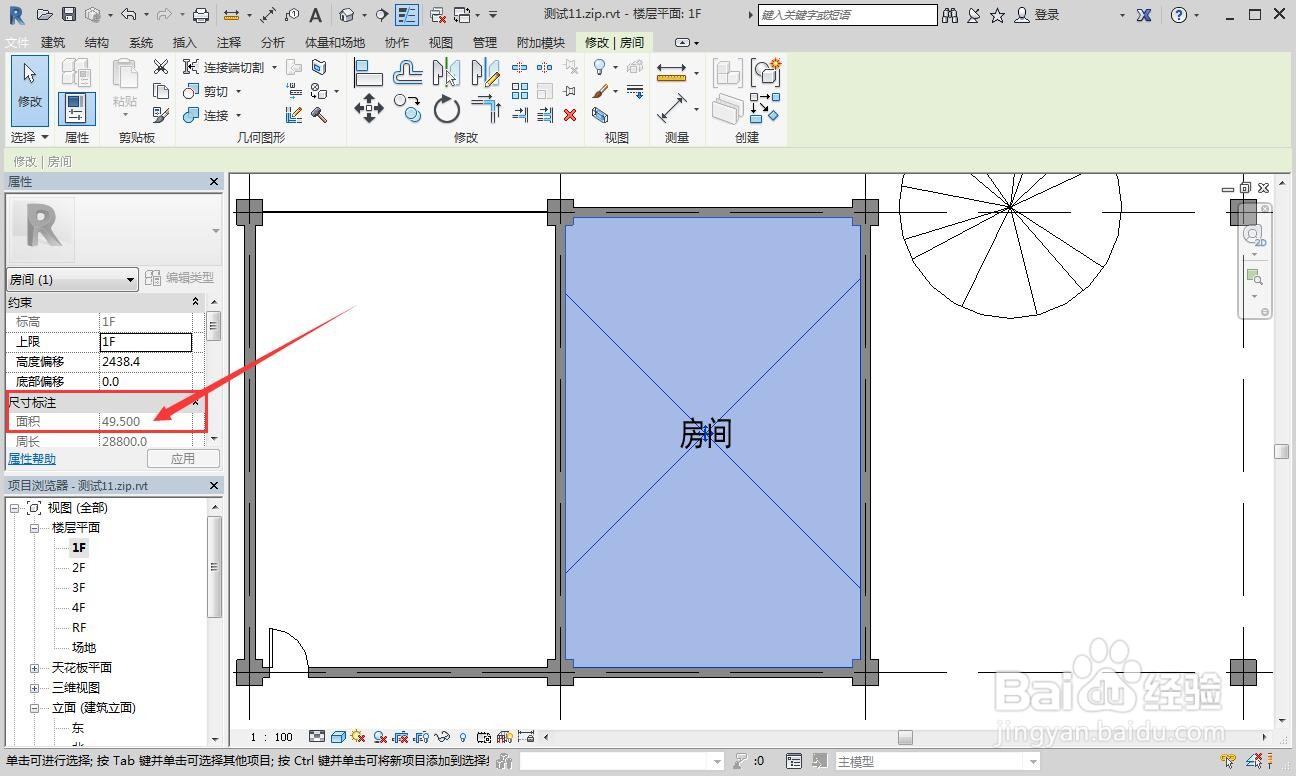Click the Help question mark icon
This screenshot has height=776, width=1296.
click(1179, 15)
